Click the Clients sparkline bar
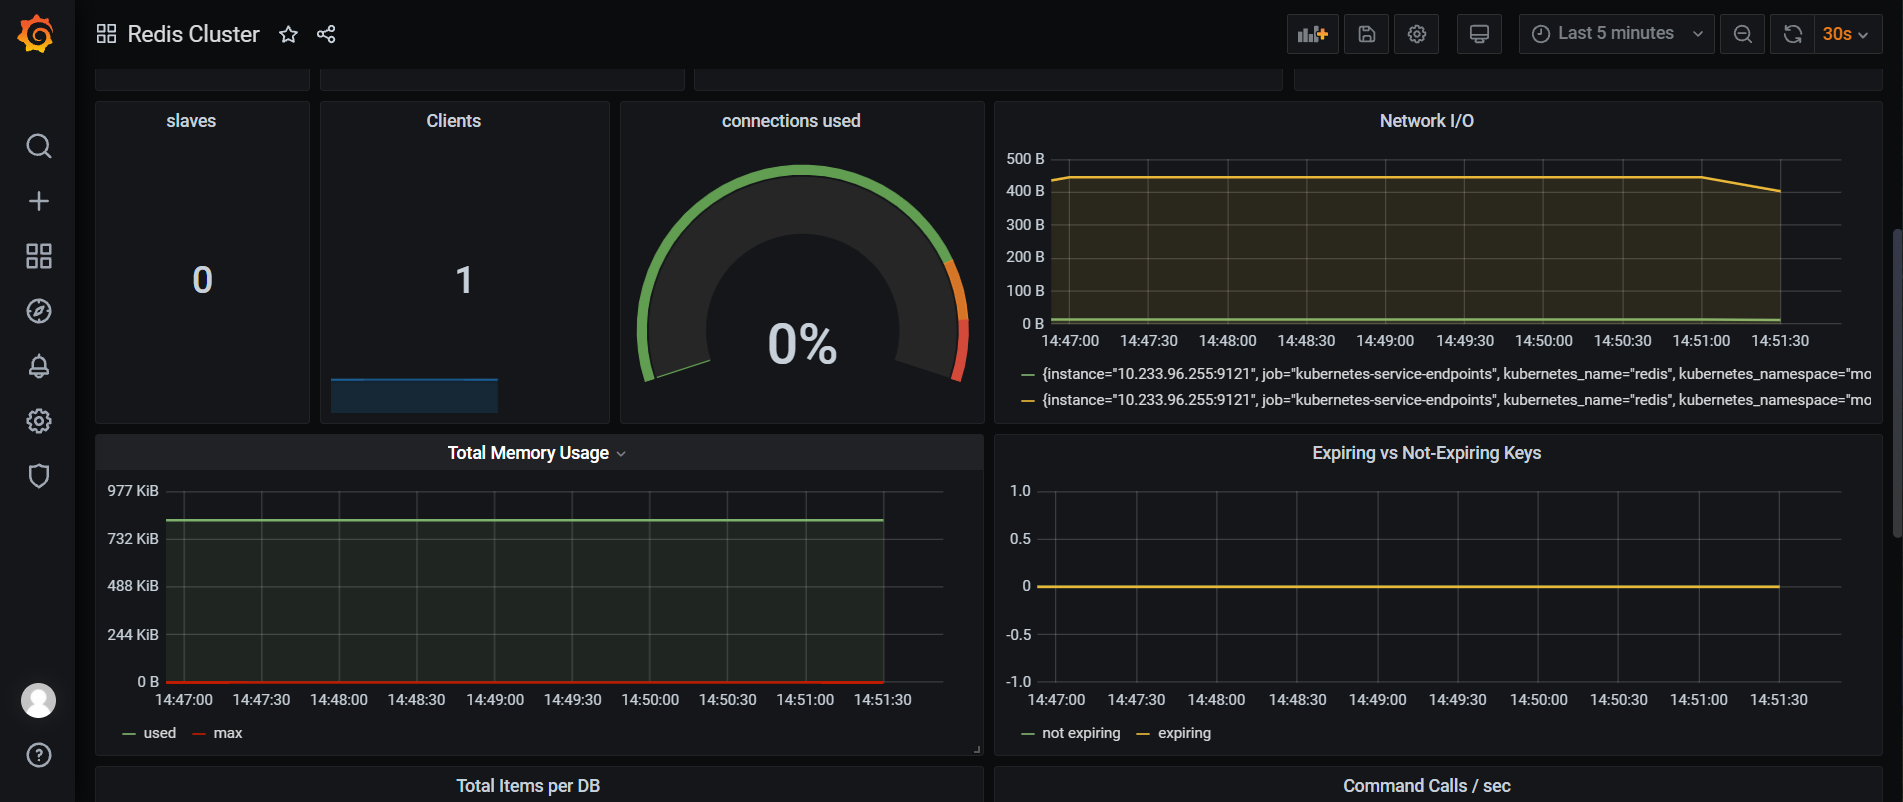Image resolution: width=1903 pixels, height=802 pixels. 414,395
